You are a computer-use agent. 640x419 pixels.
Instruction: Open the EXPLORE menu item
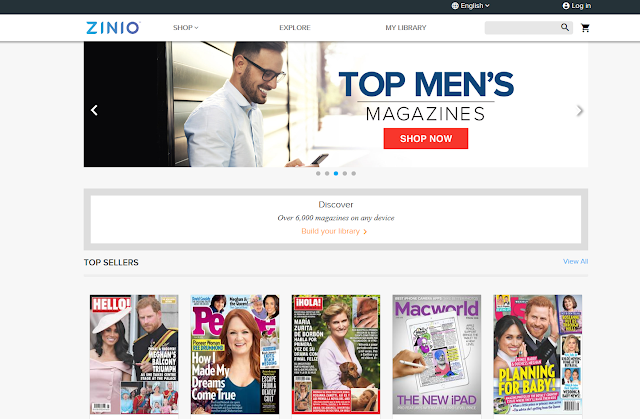point(295,28)
